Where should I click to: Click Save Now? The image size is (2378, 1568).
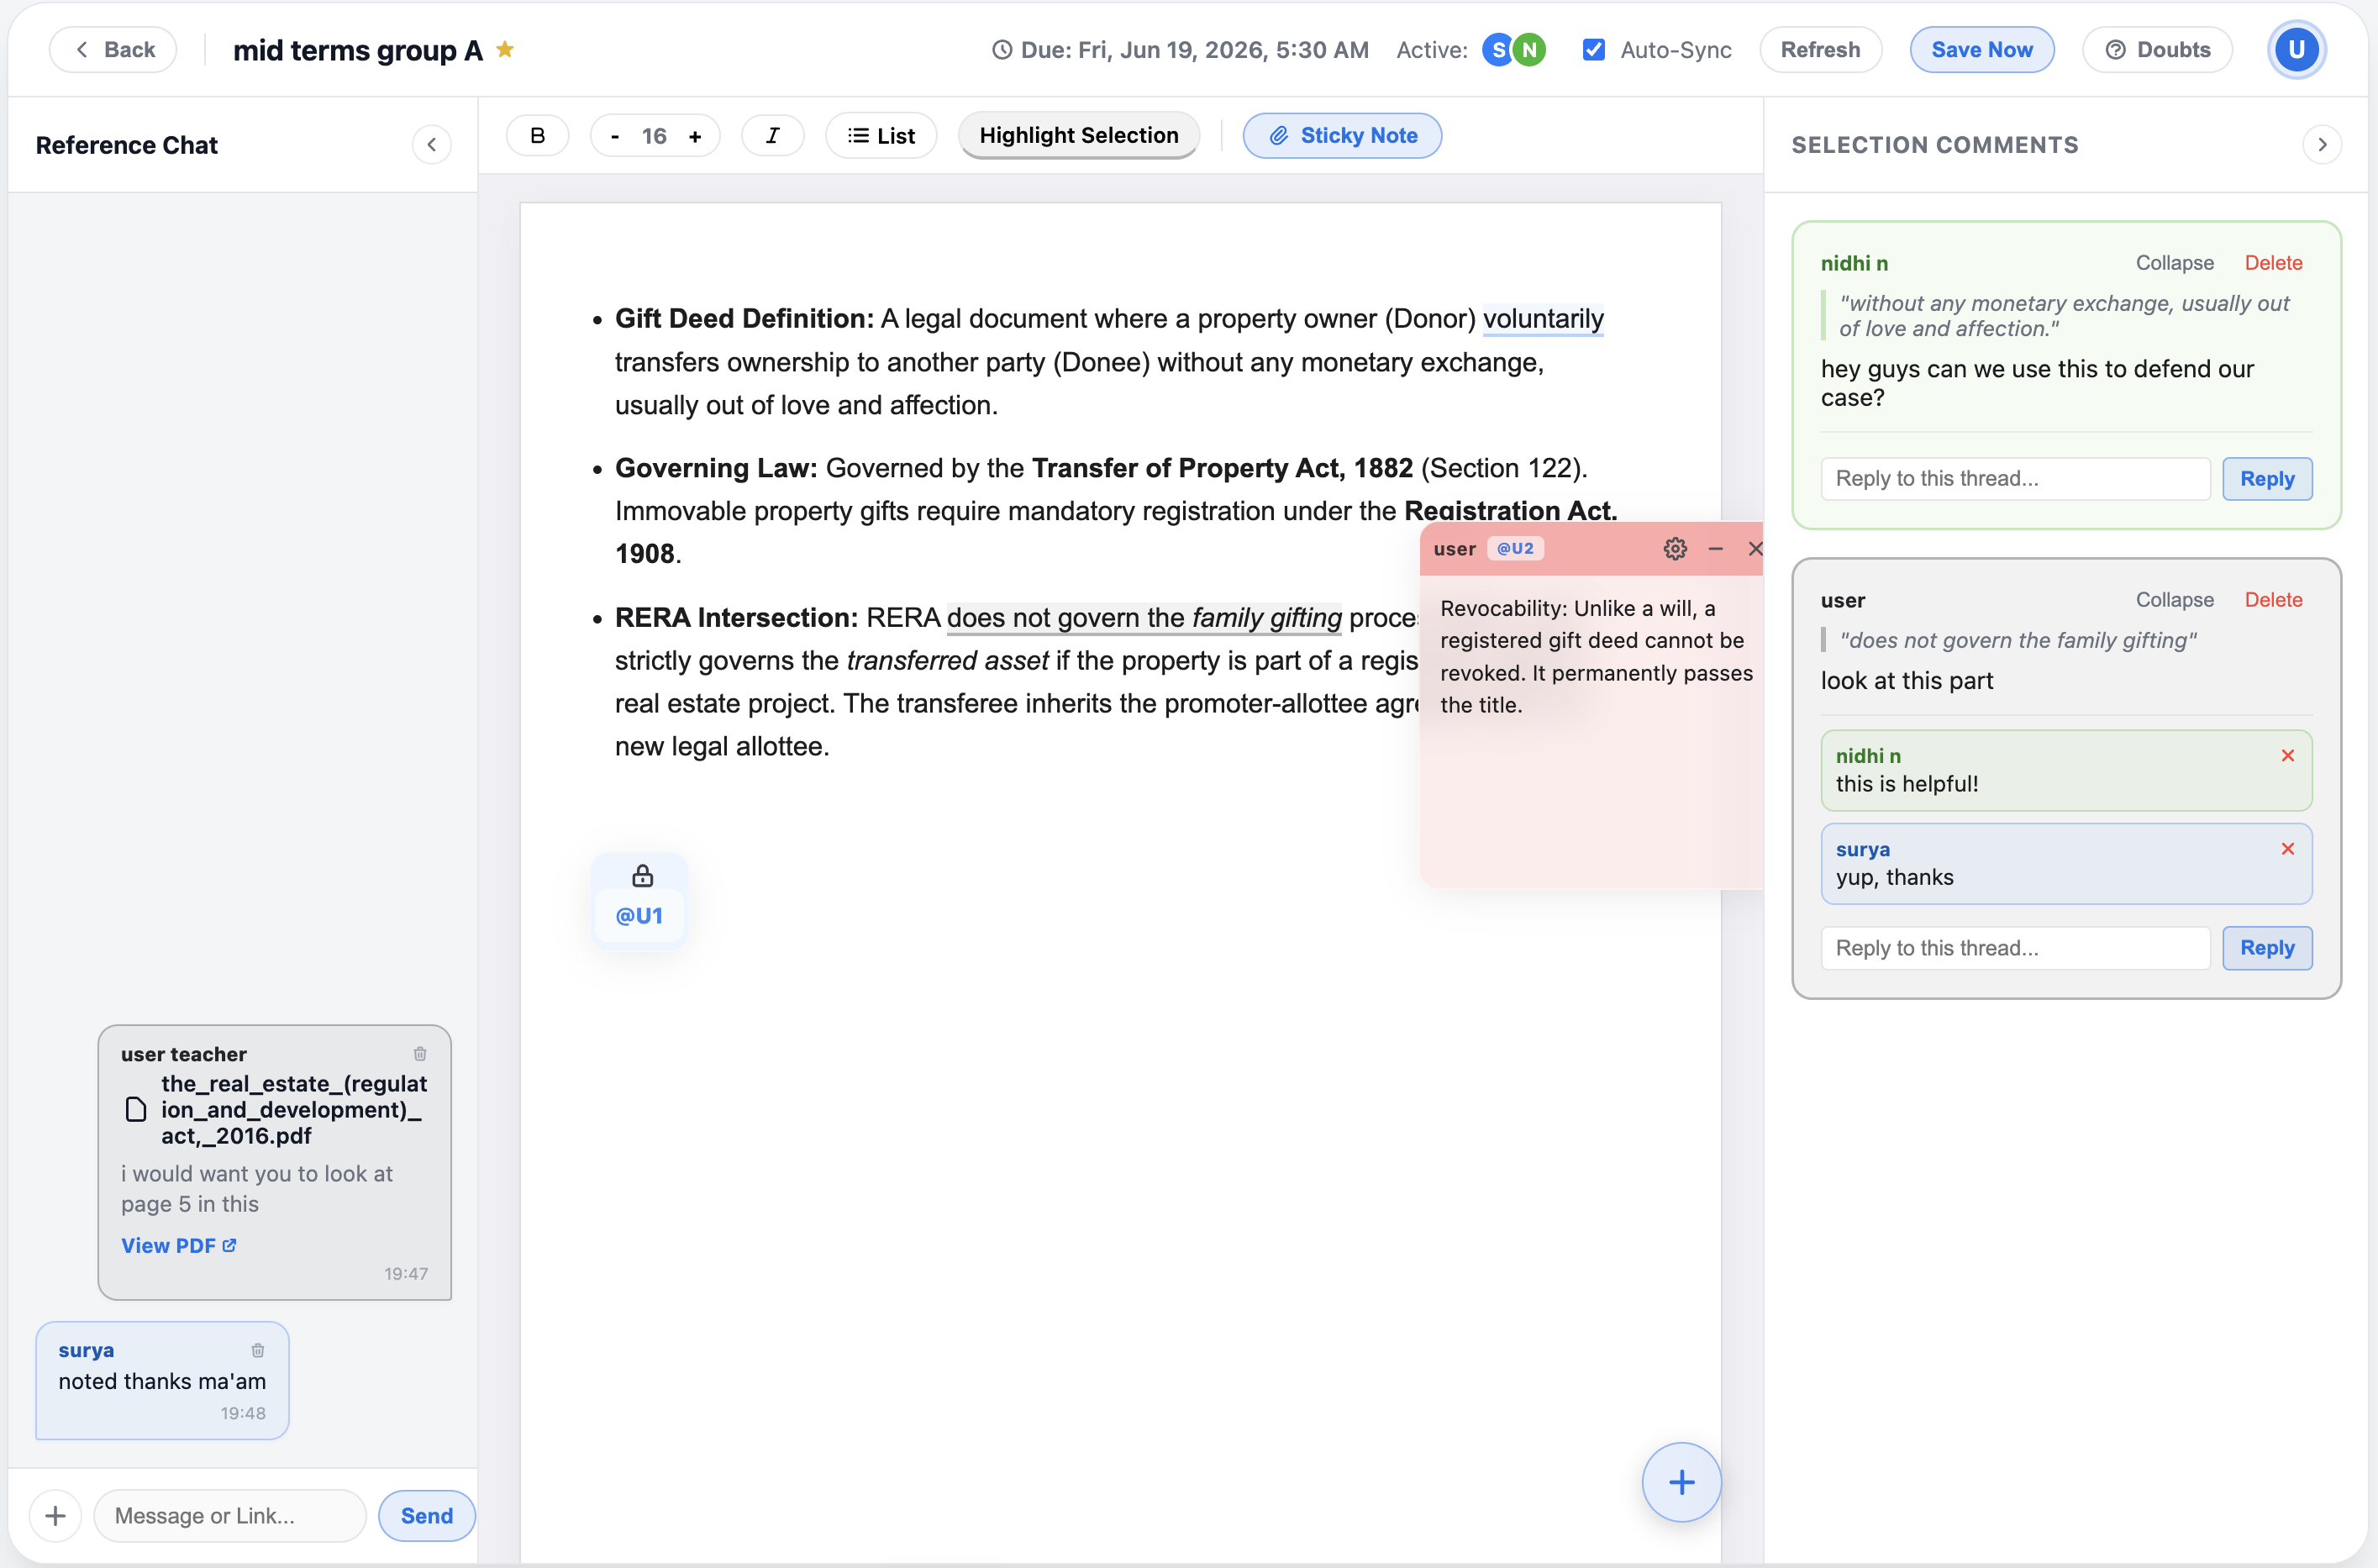(x=1981, y=50)
